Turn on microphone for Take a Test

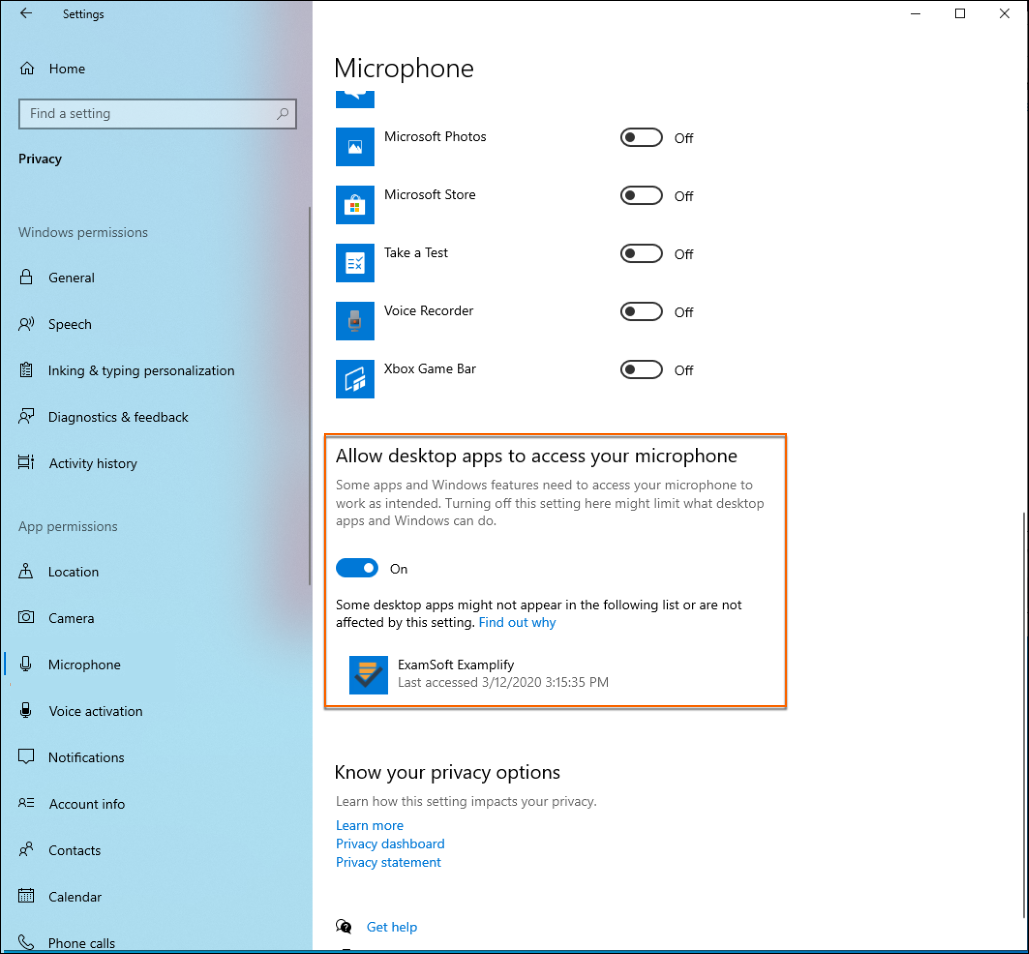point(641,254)
